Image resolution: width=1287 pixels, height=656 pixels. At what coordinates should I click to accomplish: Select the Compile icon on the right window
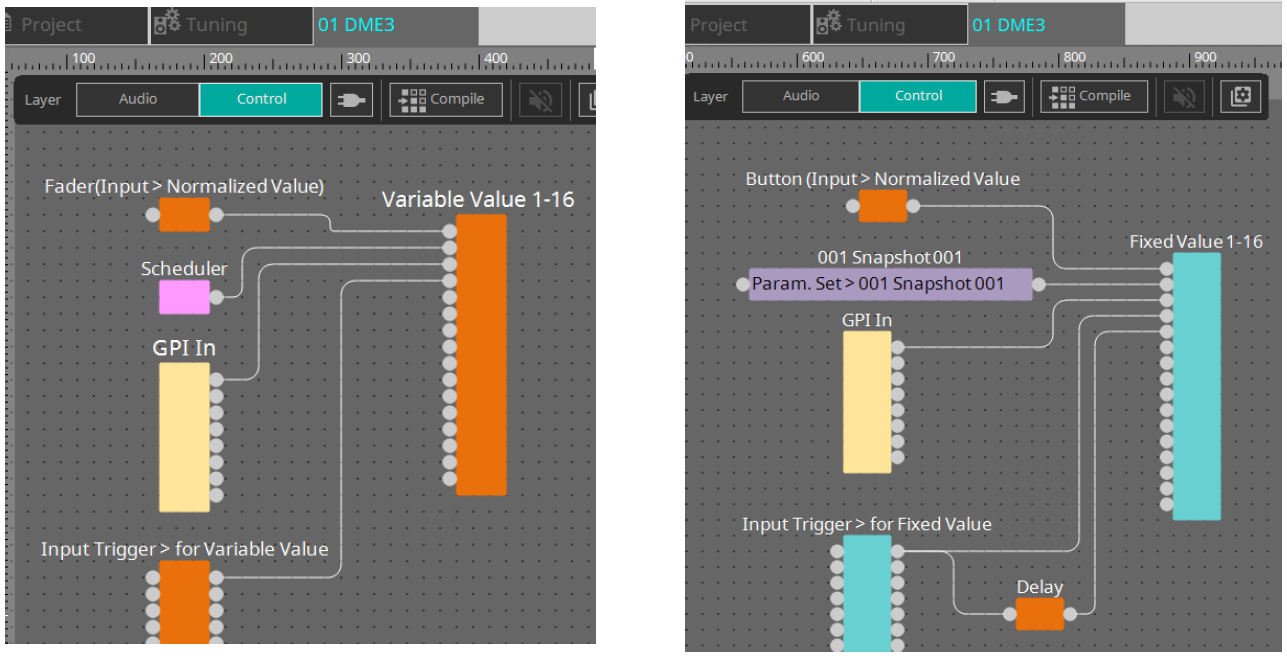point(1094,96)
